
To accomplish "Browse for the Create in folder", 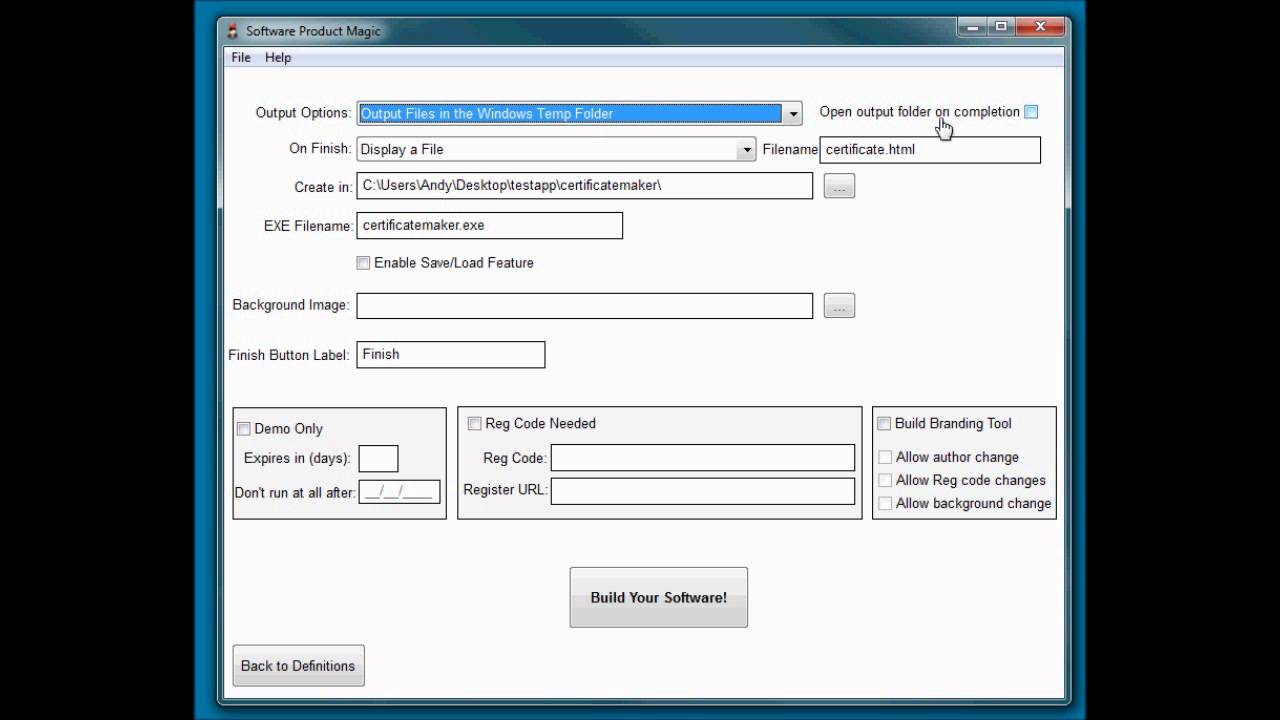I will [839, 186].
